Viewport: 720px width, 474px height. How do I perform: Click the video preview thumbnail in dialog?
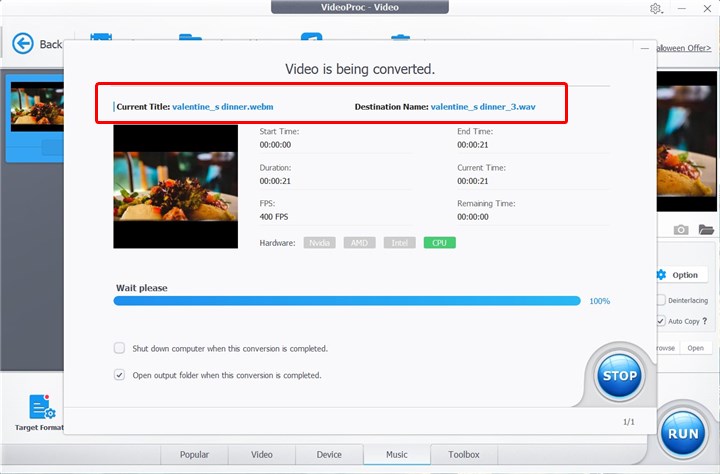pyautogui.click(x=175, y=186)
